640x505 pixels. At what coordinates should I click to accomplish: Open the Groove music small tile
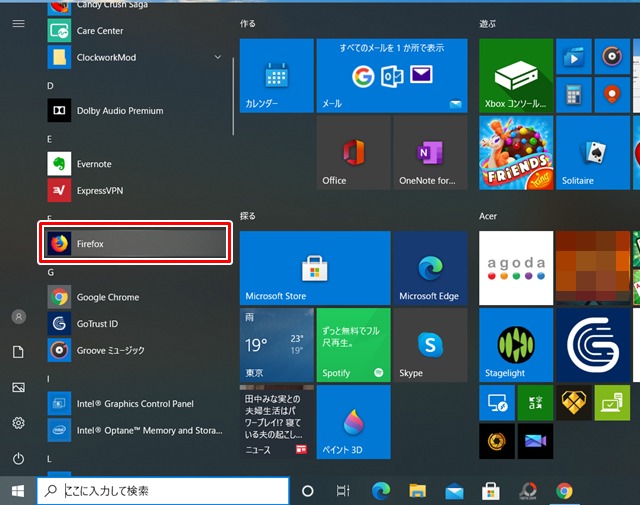click(612, 56)
